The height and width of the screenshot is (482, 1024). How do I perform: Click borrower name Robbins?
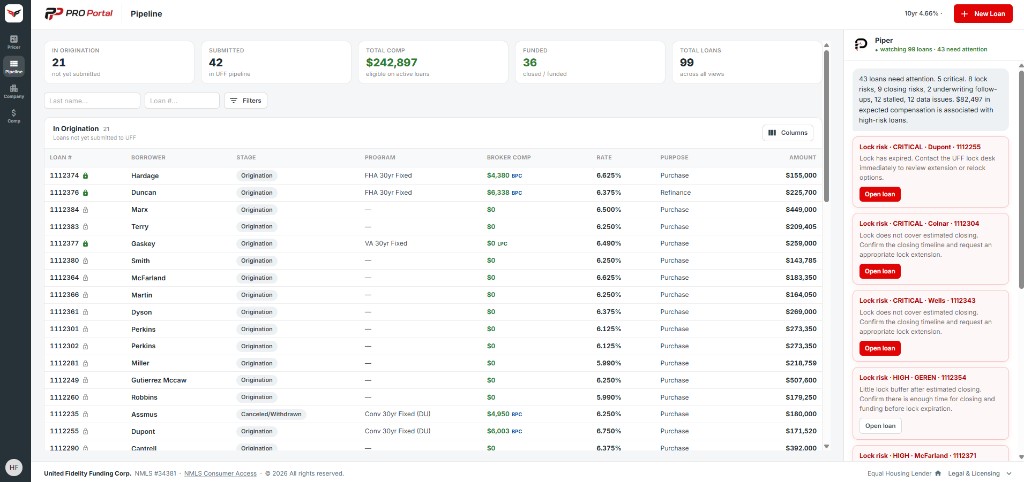click(x=144, y=397)
